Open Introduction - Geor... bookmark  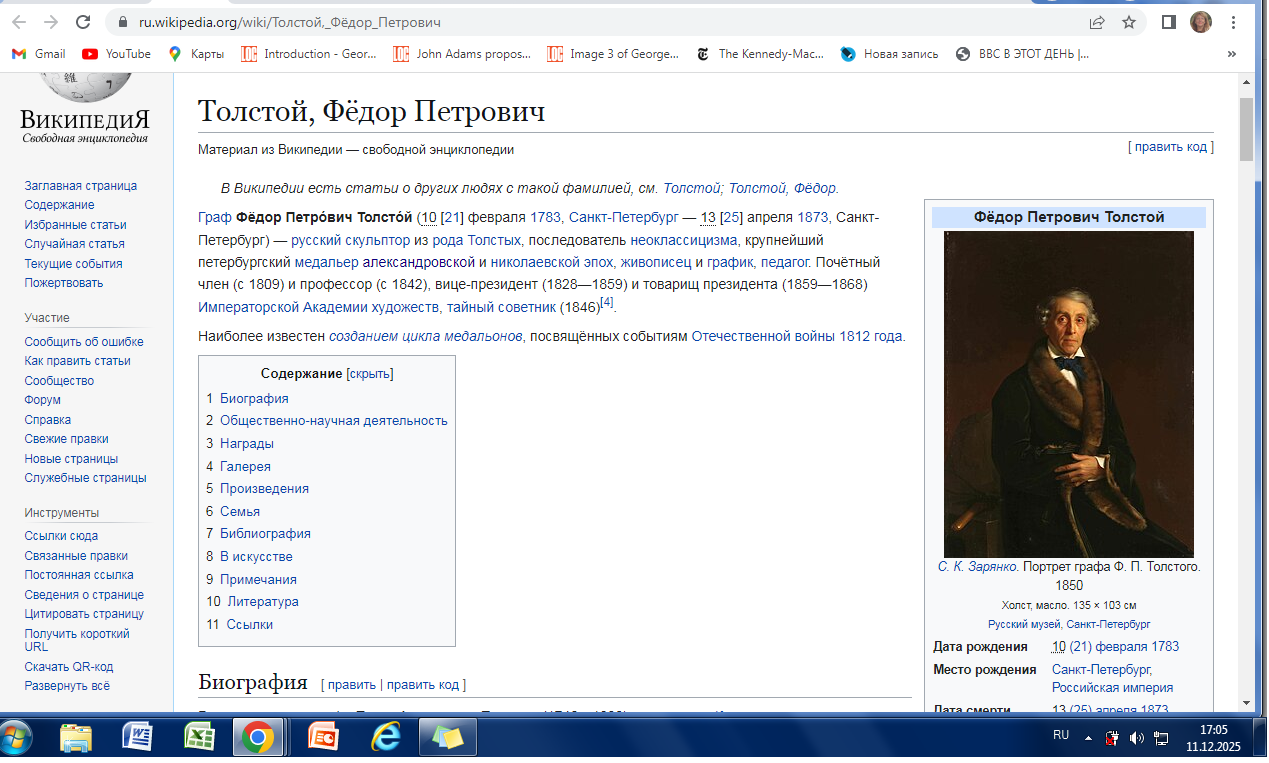click(x=309, y=54)
